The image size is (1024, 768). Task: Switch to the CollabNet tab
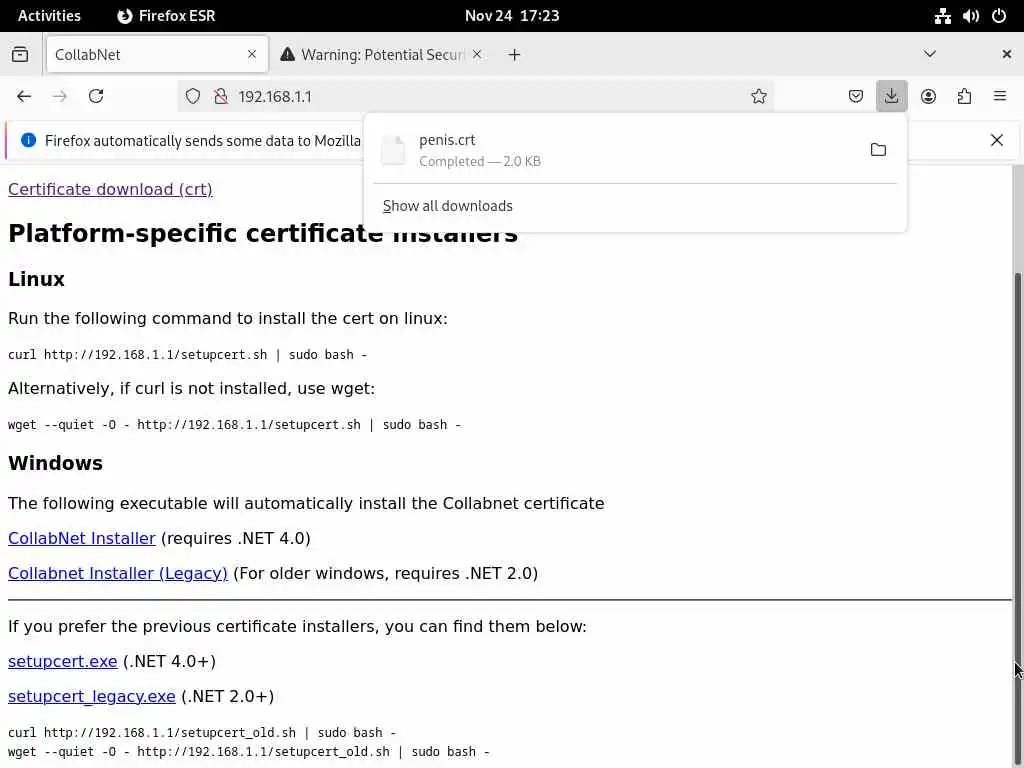(x=157, y=54)
